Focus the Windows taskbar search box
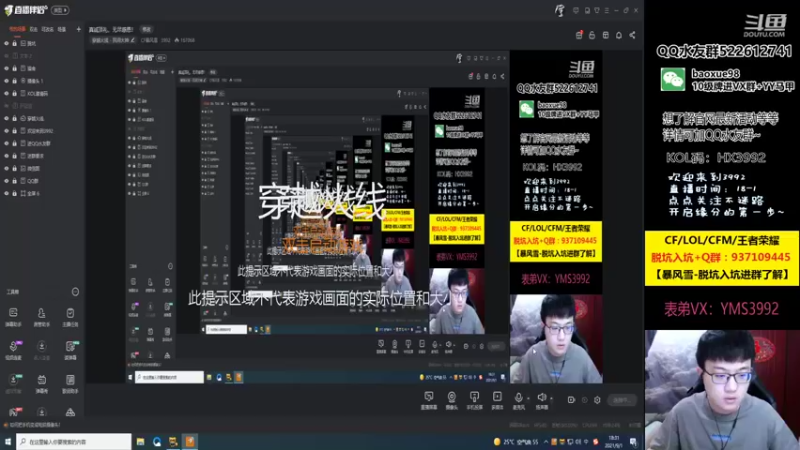This screenshot has height=450, width=800. (73, 442)
